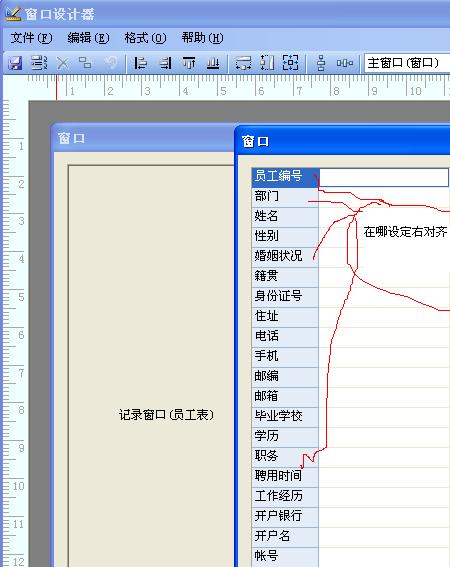Open the 帮助(H) menu
Image resolution: width=450 pixels, height=567 pixels.
pyautogui.click(x=203, y=38)
